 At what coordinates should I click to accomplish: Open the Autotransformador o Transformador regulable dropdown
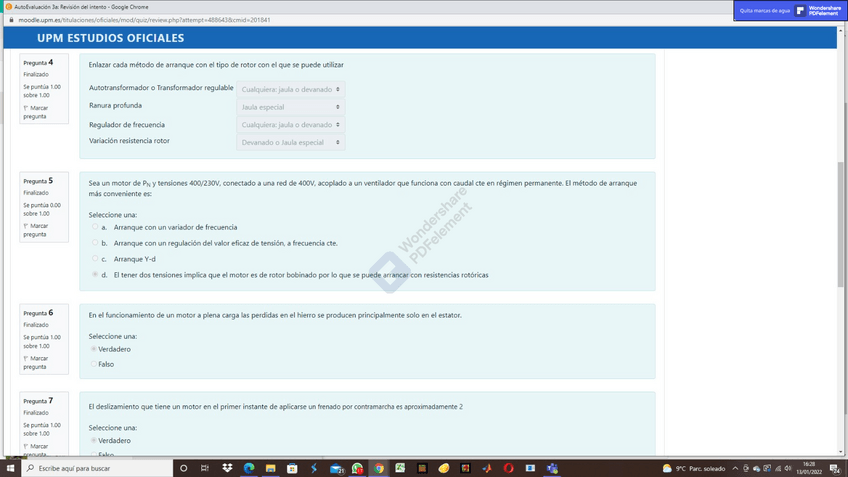(x=291, y=90)
